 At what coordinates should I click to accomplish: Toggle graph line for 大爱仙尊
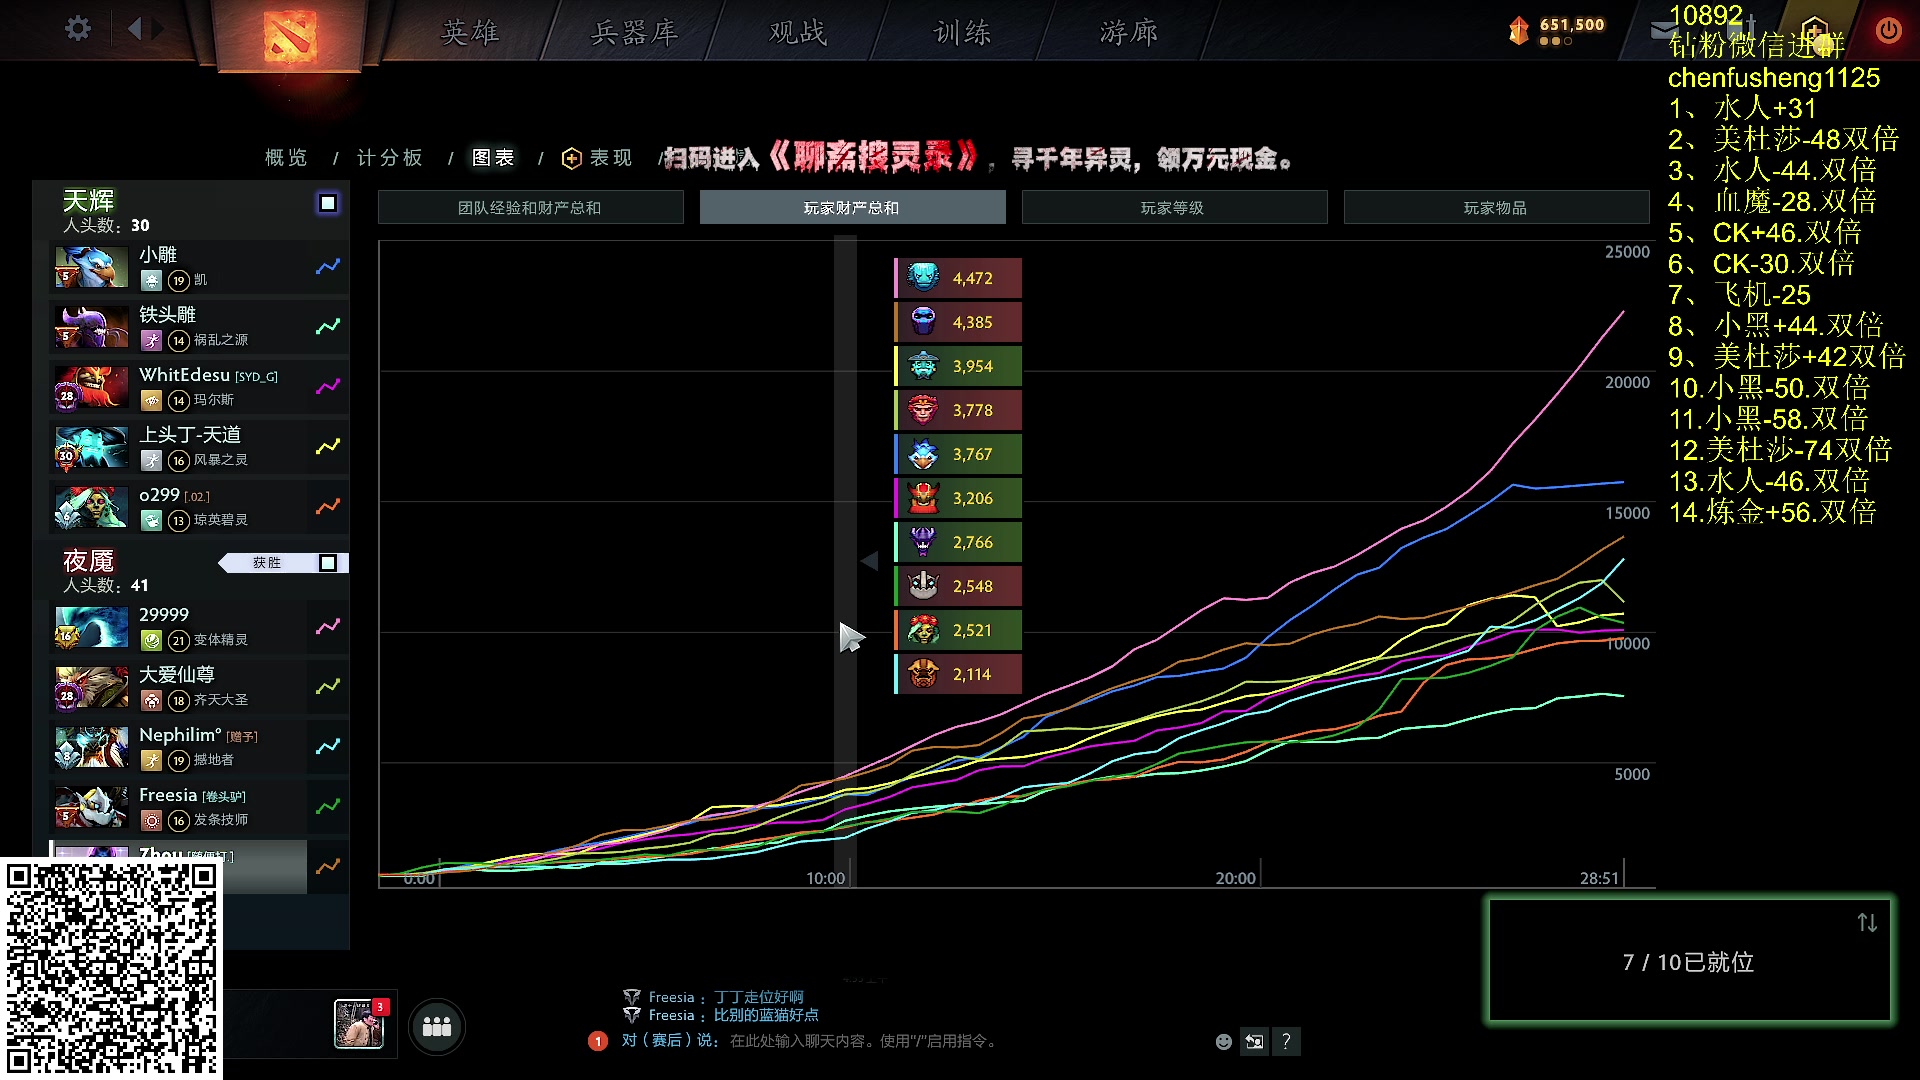coord(328,687)
